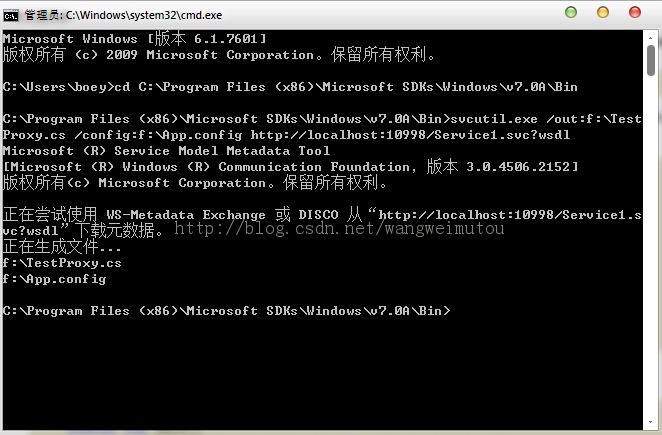Click the vertical scrollbar thumb
This screenshot has width=662, height=435.
pyautogui.click(x=651, y=60)
